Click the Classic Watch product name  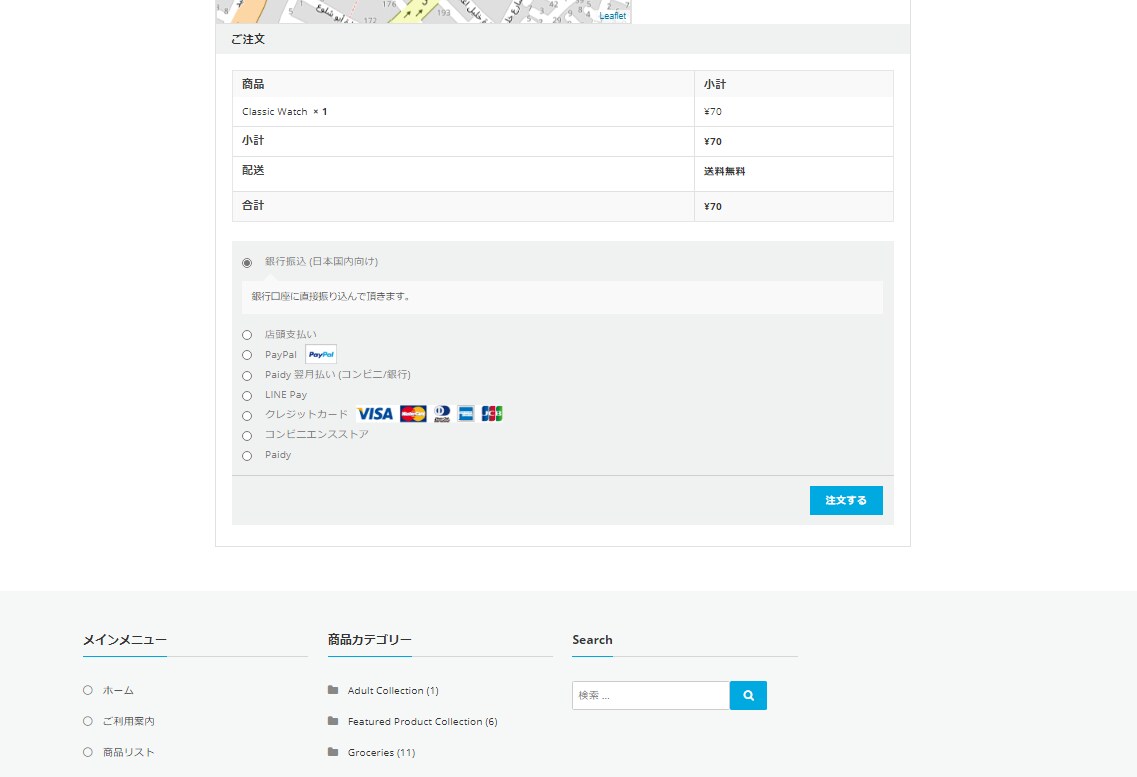pos(275,112)
